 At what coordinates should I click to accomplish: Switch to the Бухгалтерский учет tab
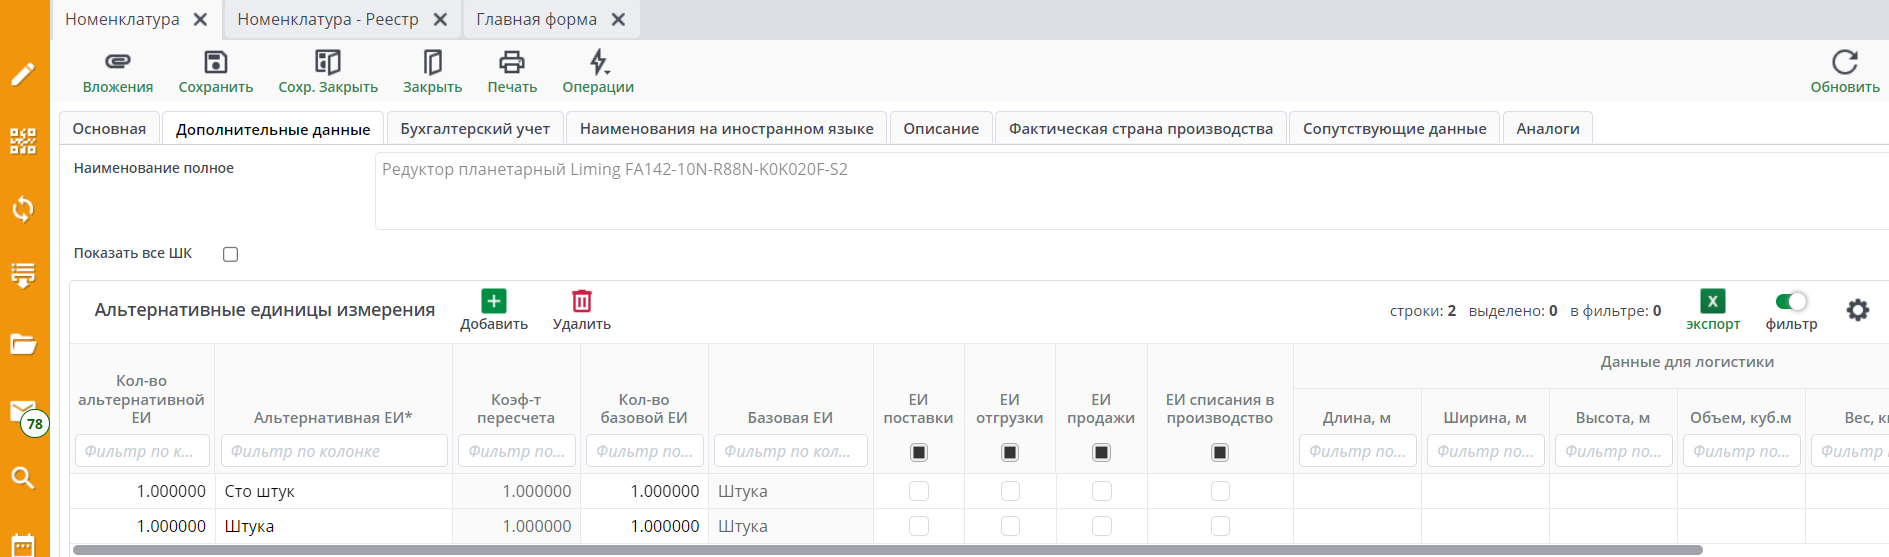point(475,129)
